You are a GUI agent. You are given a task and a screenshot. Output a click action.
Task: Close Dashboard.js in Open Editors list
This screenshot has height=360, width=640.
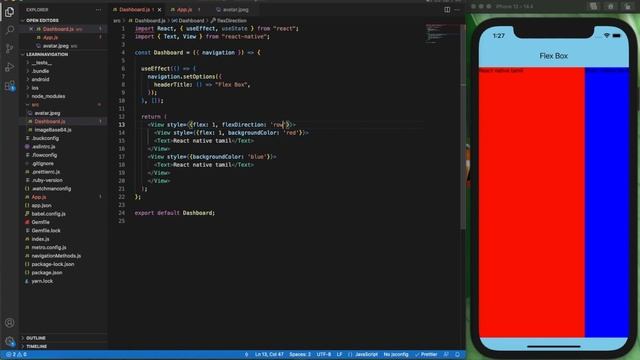point(31,29)
